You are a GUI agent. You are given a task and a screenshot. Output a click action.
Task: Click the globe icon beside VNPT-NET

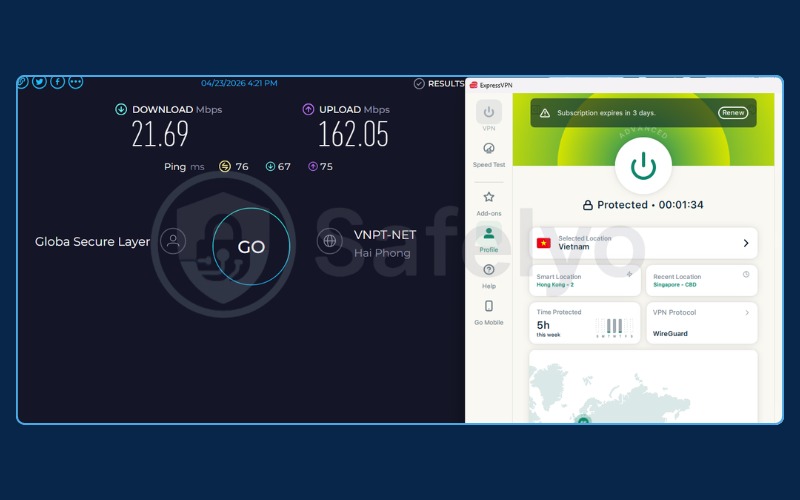tap(330, 241)
